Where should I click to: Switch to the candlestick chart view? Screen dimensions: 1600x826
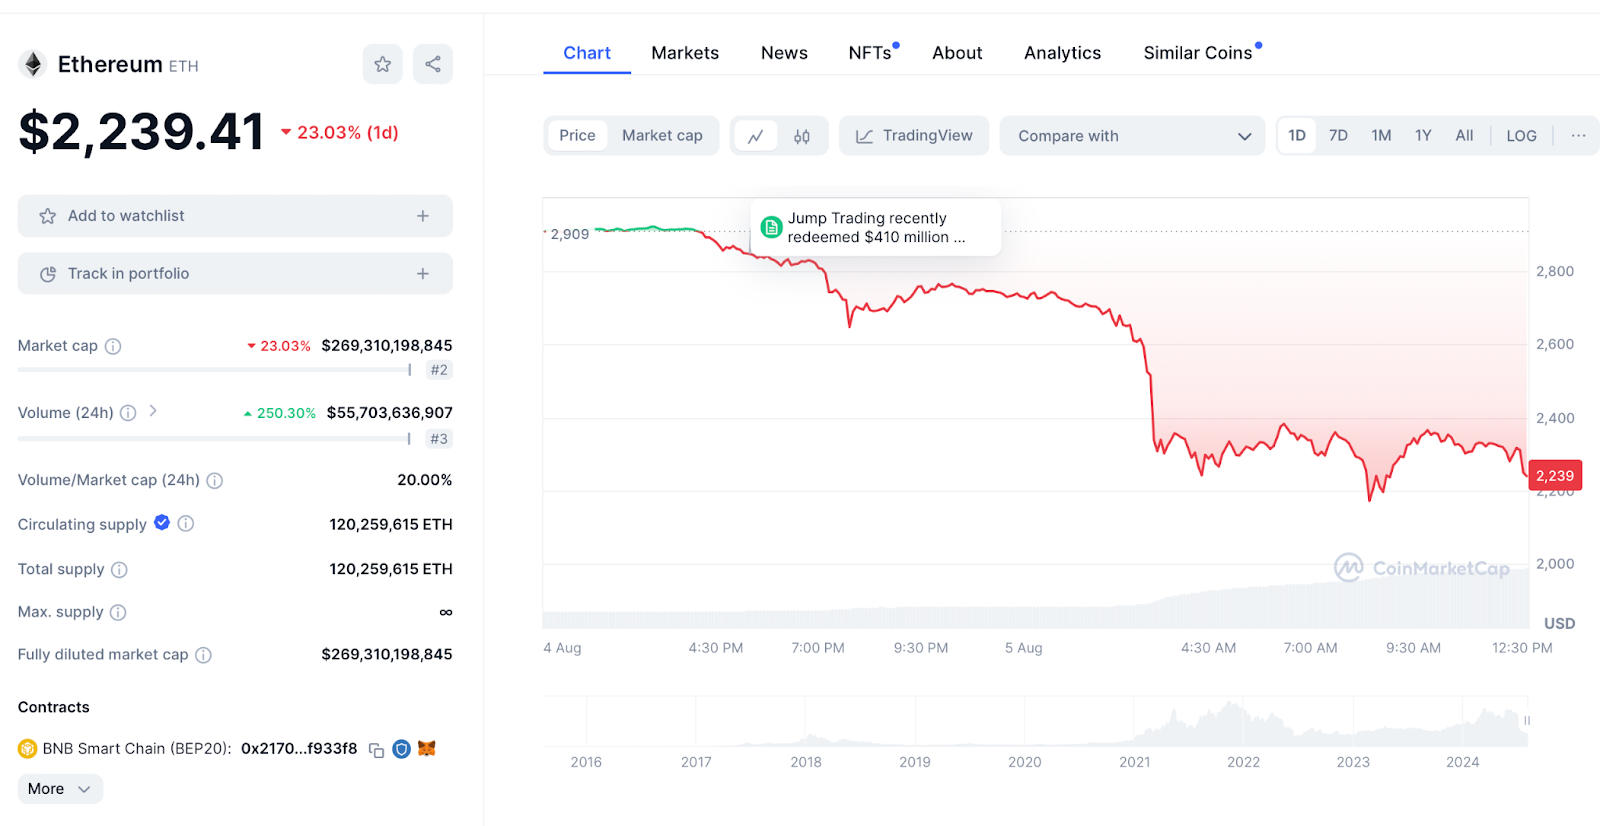point(802,136)
